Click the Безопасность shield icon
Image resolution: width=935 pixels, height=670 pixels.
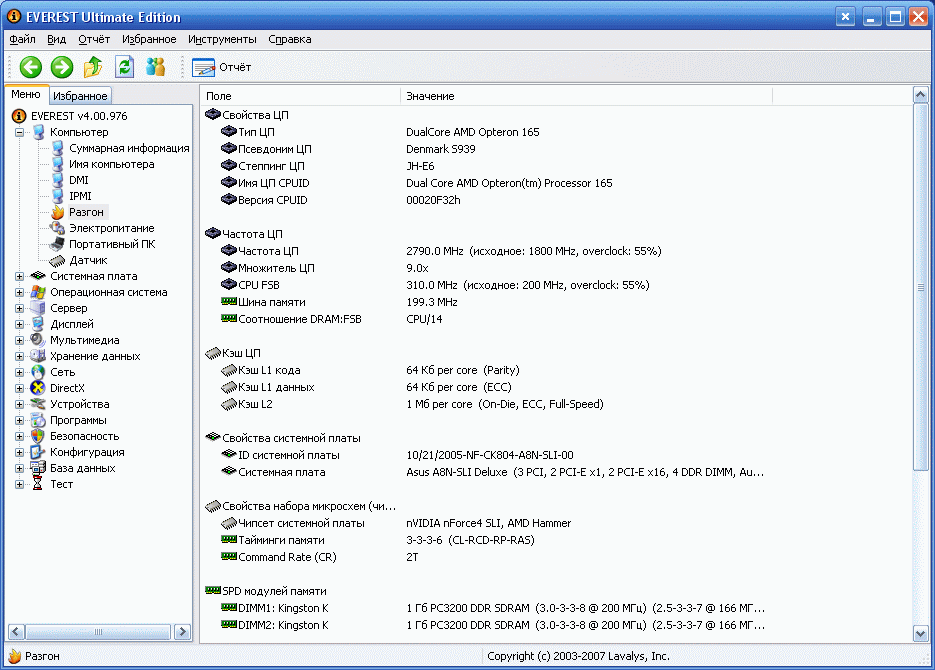click(38, 436)
